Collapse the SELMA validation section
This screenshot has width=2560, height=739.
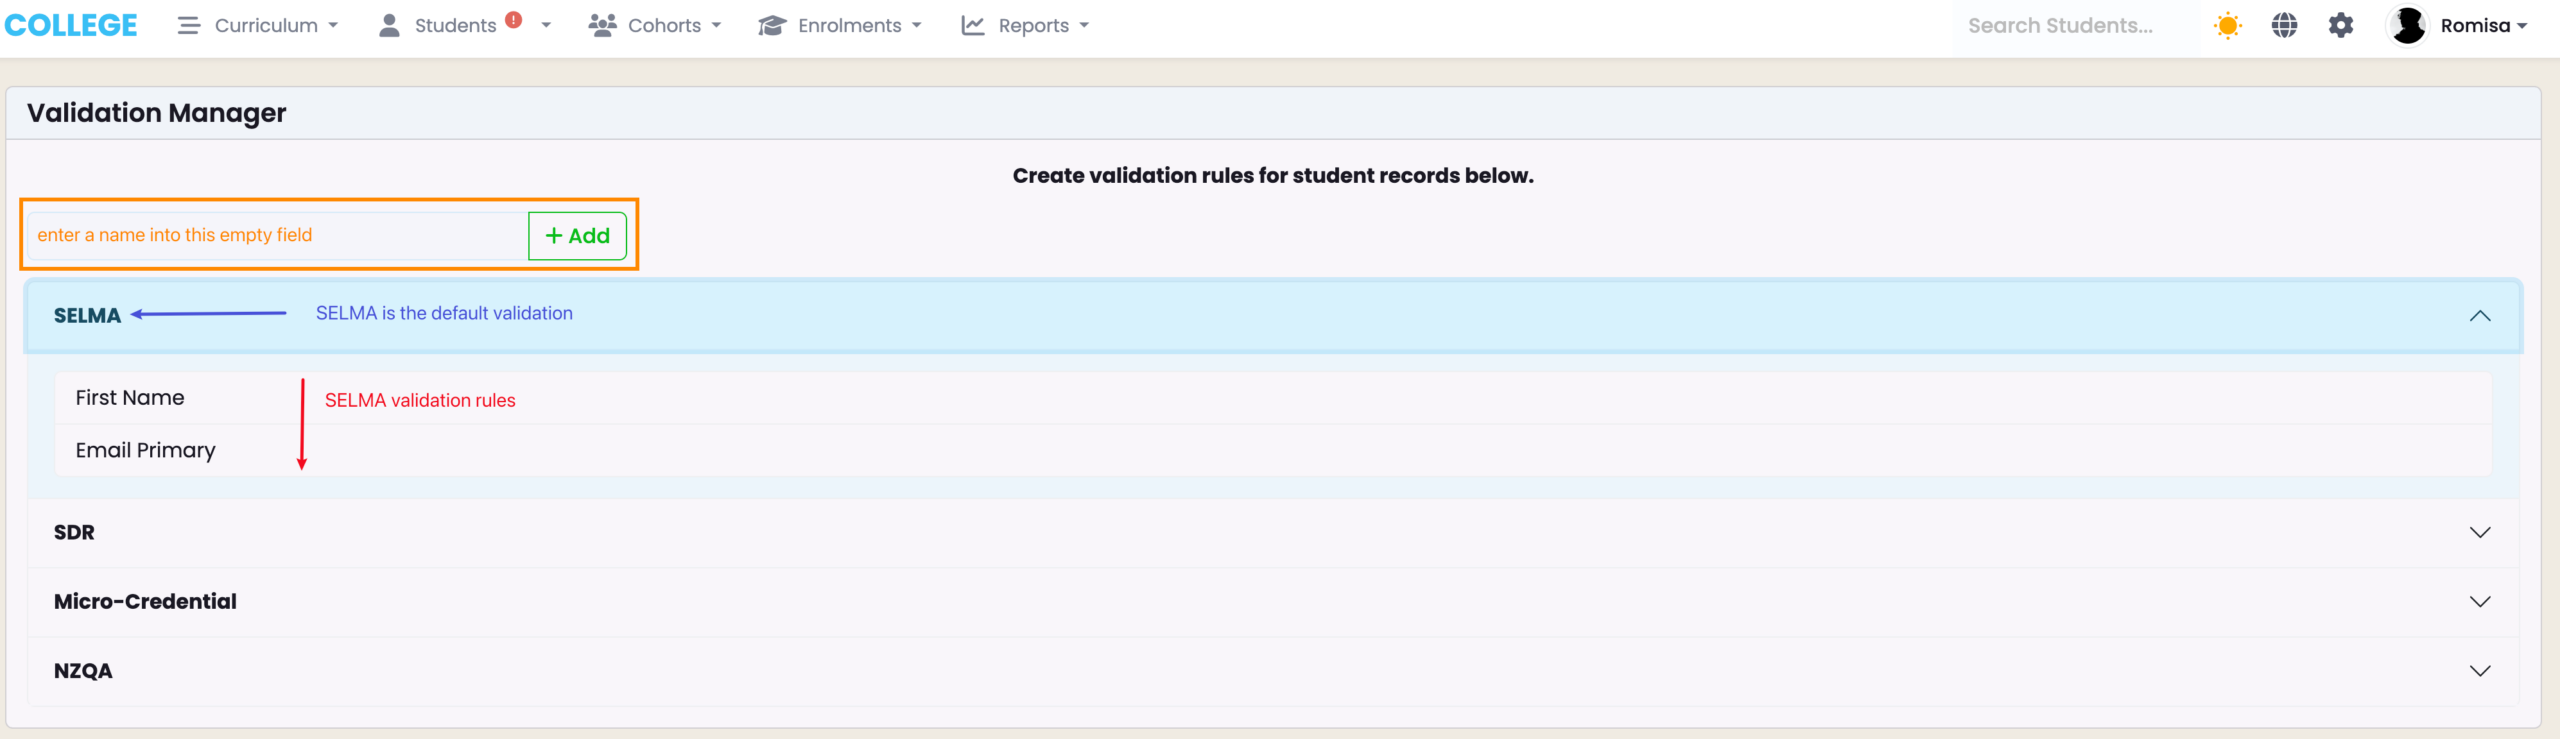2479,316
